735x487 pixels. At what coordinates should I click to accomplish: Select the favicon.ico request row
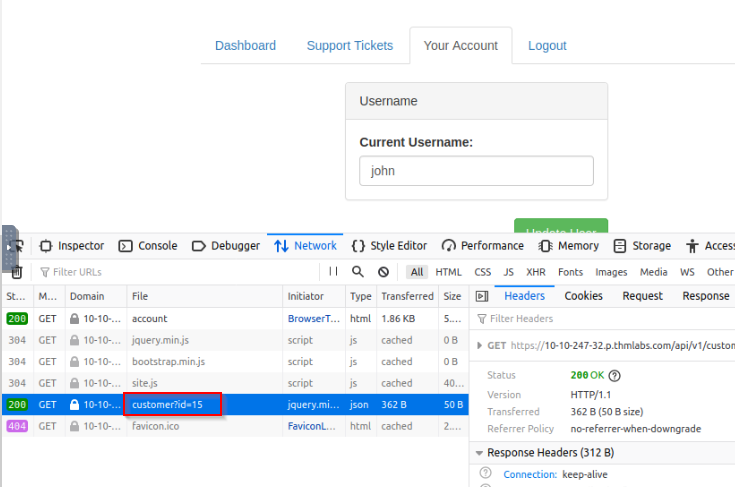(235, 426)
